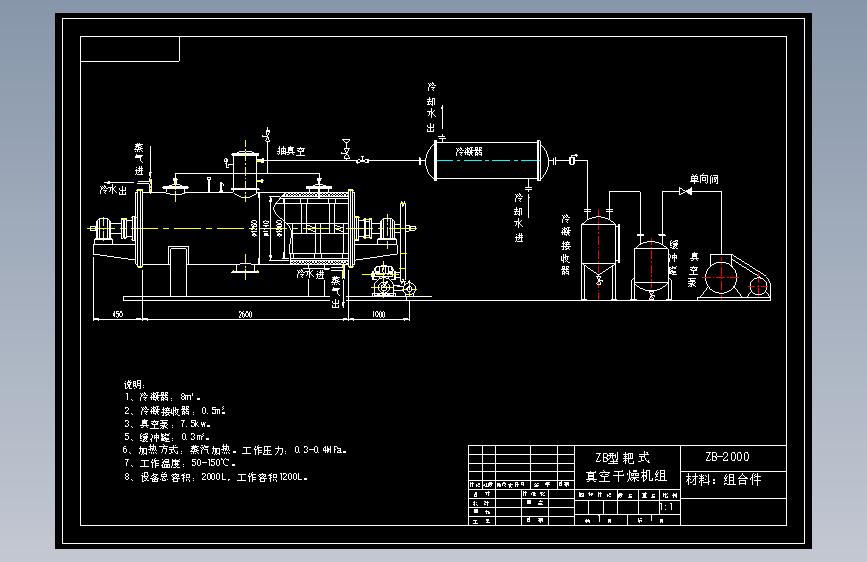Screen dimensions: 867x562
Task: Click the vertical 冷凝接收器 label
Action: (566, 244)
